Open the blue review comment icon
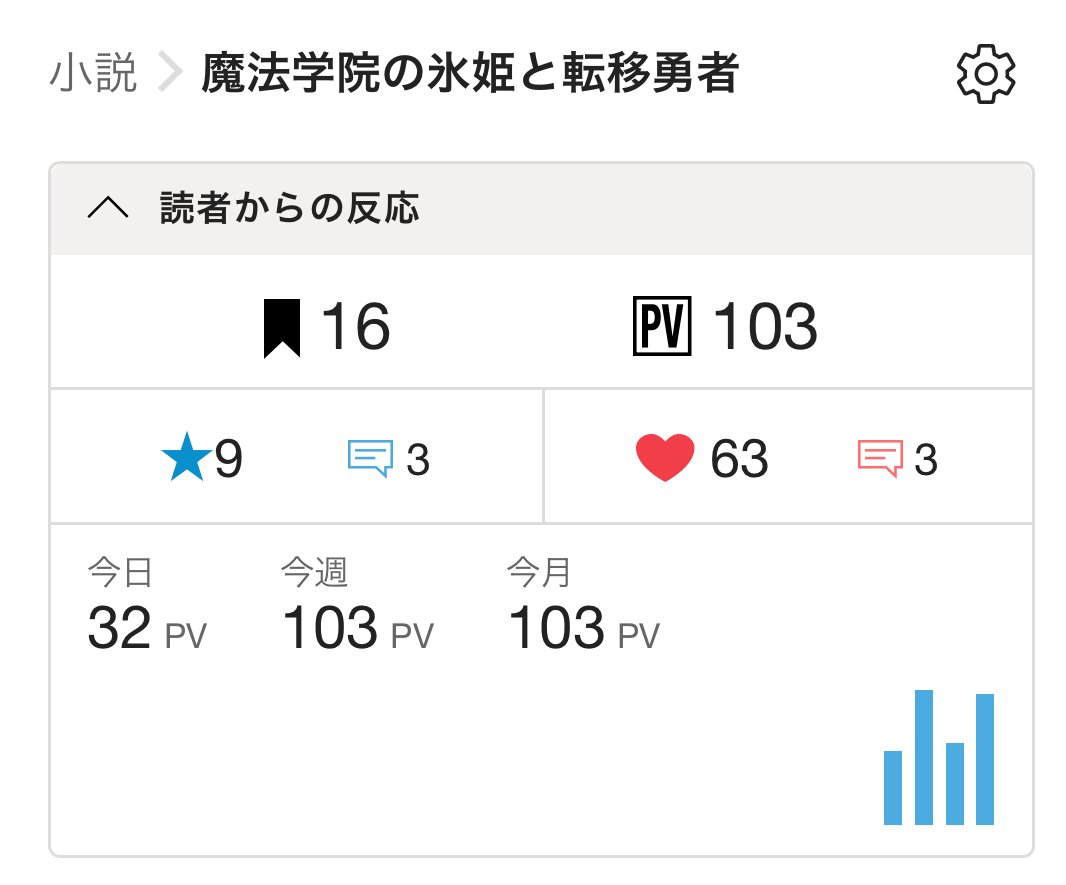 point(369,459)
